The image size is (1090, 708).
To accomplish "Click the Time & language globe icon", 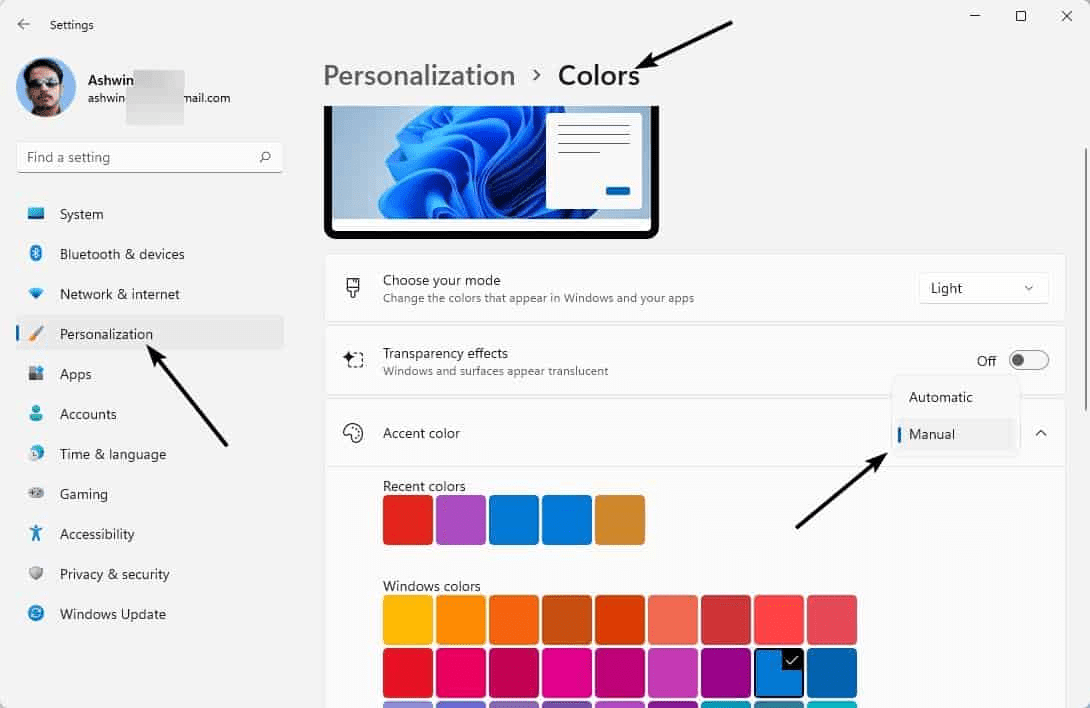I will coord(37,454).
